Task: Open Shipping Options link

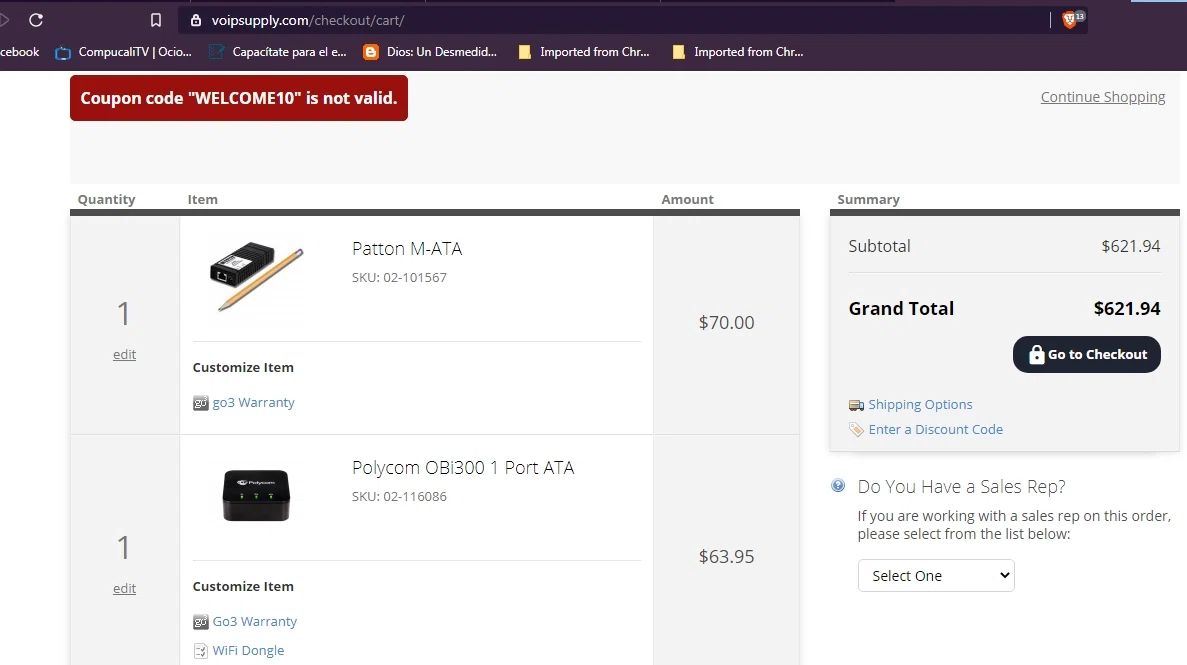Action: coord(920,404)
